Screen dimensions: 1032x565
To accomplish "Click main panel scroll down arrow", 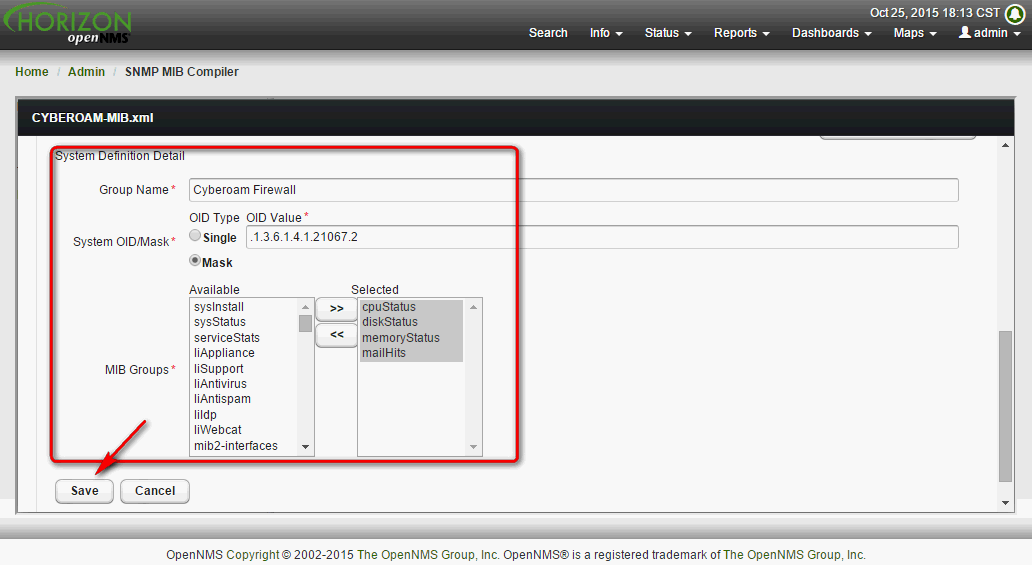I will click(1005, 502).
